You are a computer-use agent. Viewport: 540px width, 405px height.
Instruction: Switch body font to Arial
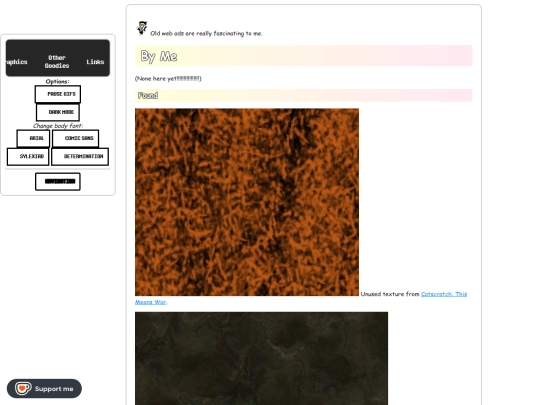pos(33,138)
